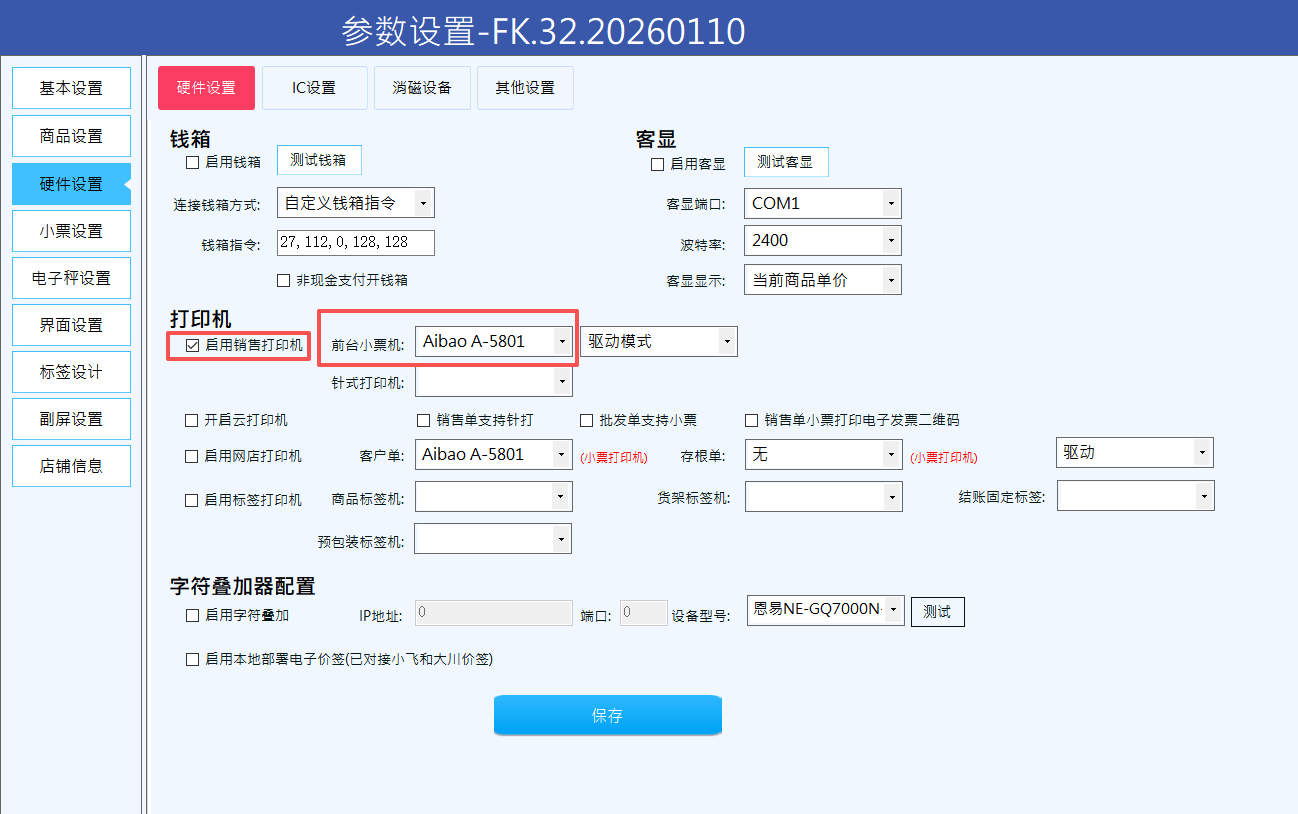Click the 保存 save button

coord(607,715)
